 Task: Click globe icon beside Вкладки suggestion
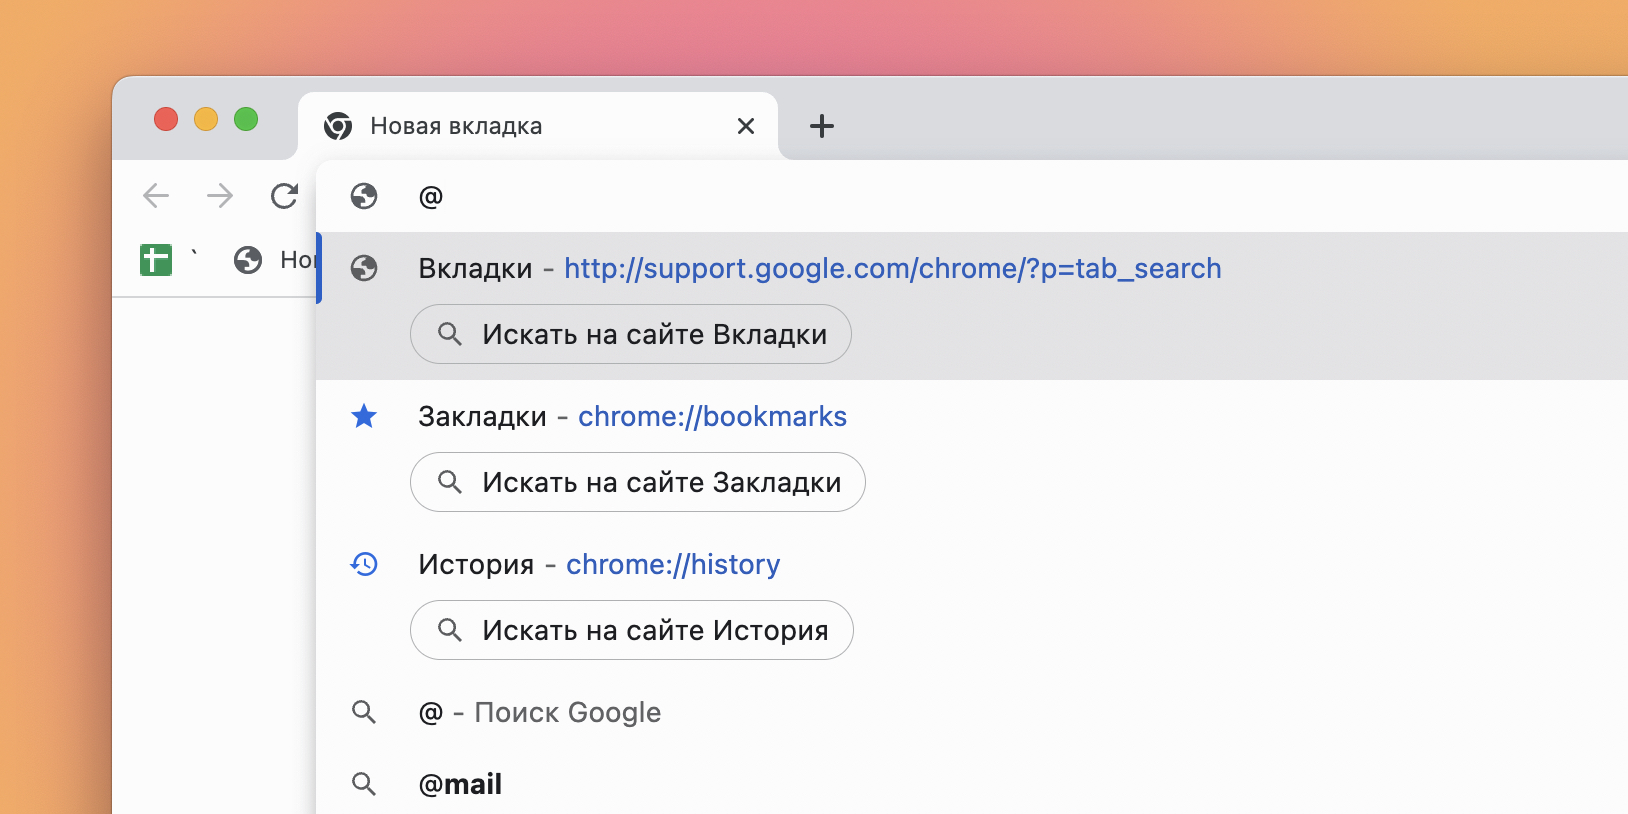coord(364,268)
